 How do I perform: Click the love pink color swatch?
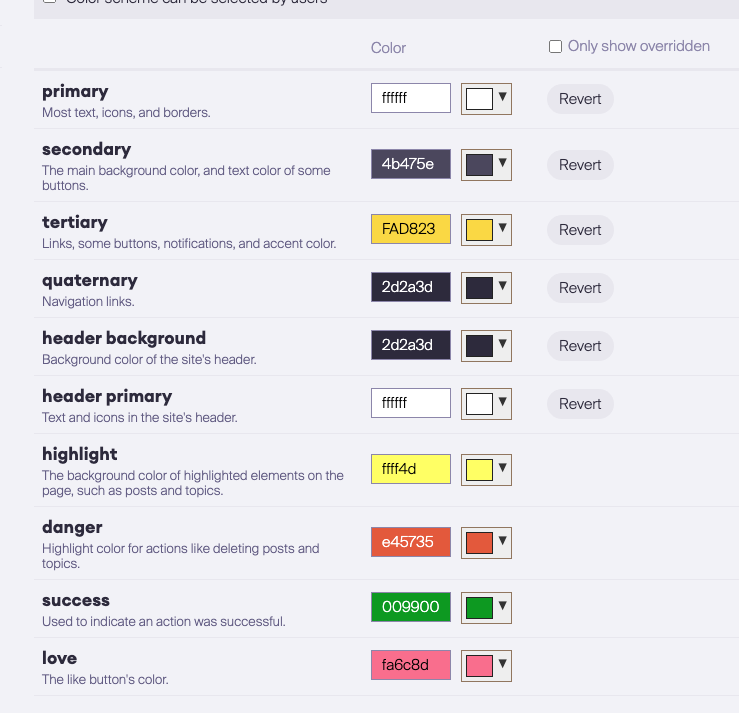point(486,665)
